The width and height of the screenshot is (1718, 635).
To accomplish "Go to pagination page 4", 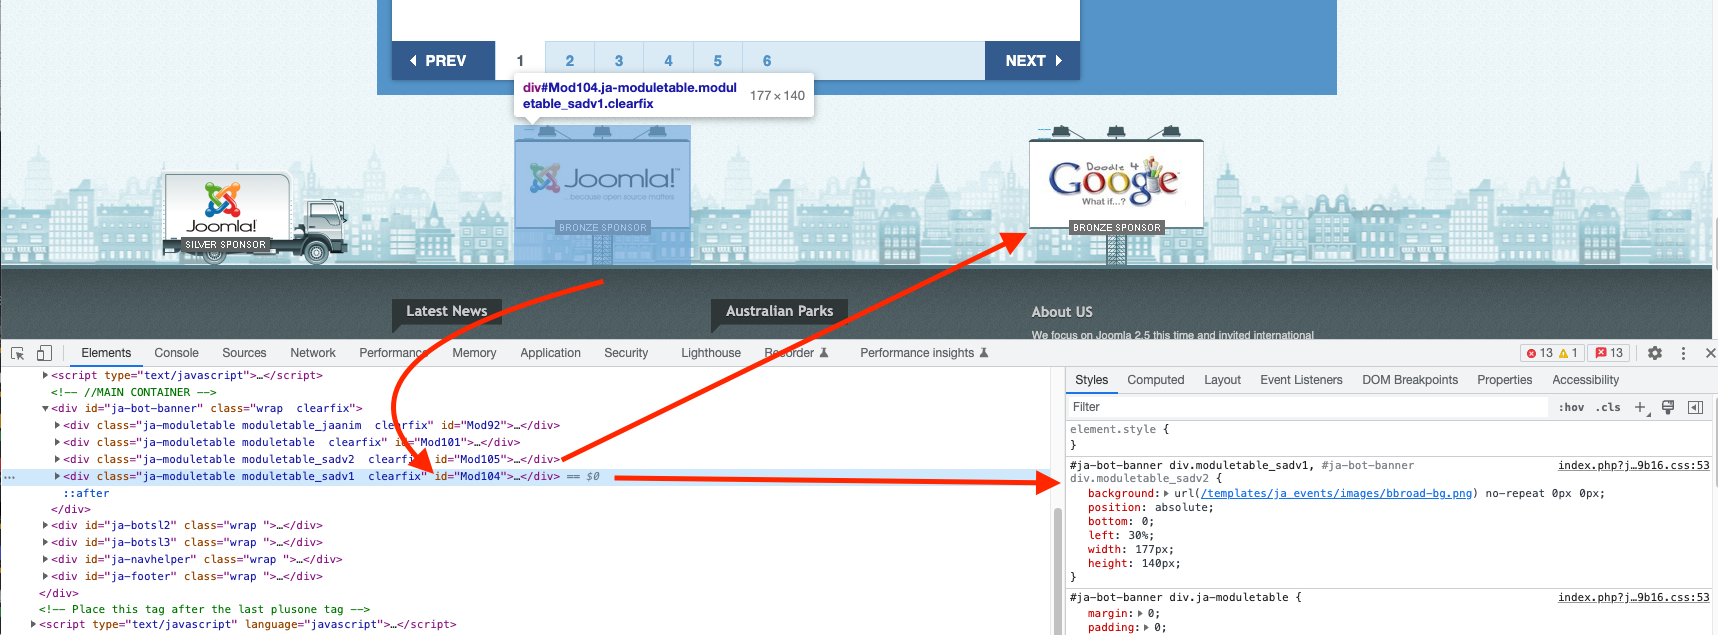I will pos(668,61).
